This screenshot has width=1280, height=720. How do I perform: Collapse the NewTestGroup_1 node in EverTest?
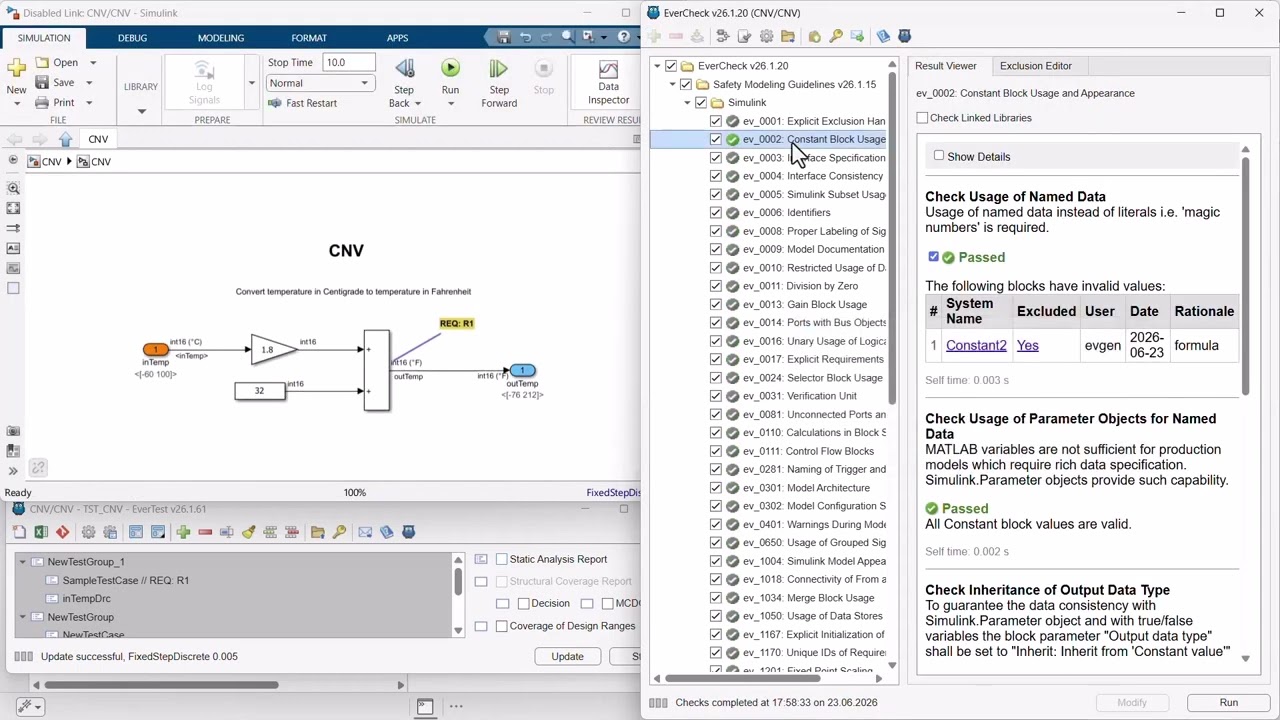click(22, 562)
